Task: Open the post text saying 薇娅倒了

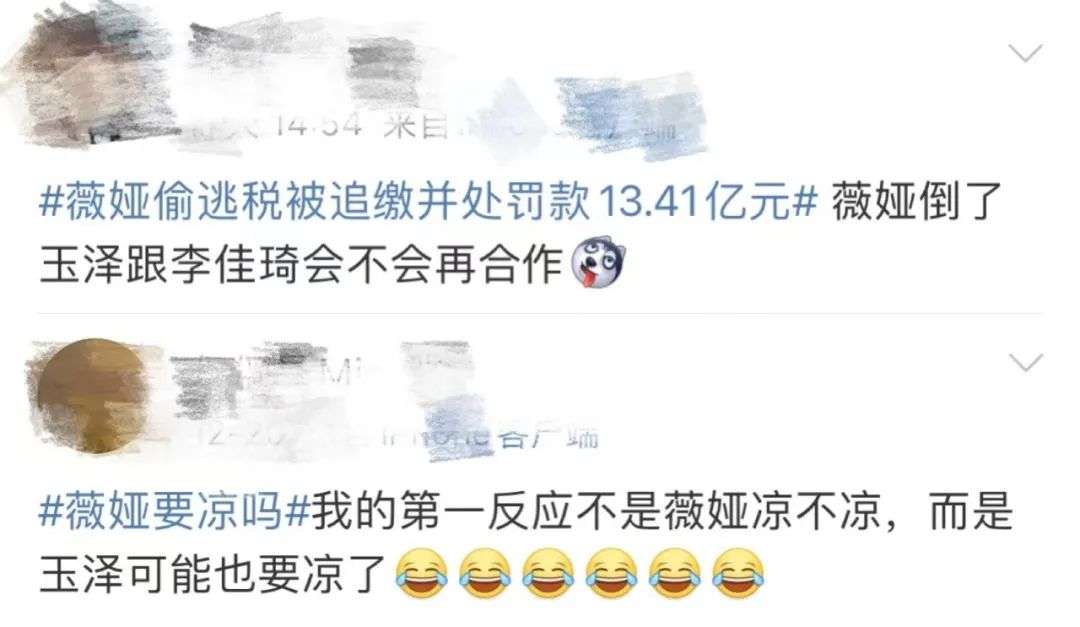Action: coord(917,202)
